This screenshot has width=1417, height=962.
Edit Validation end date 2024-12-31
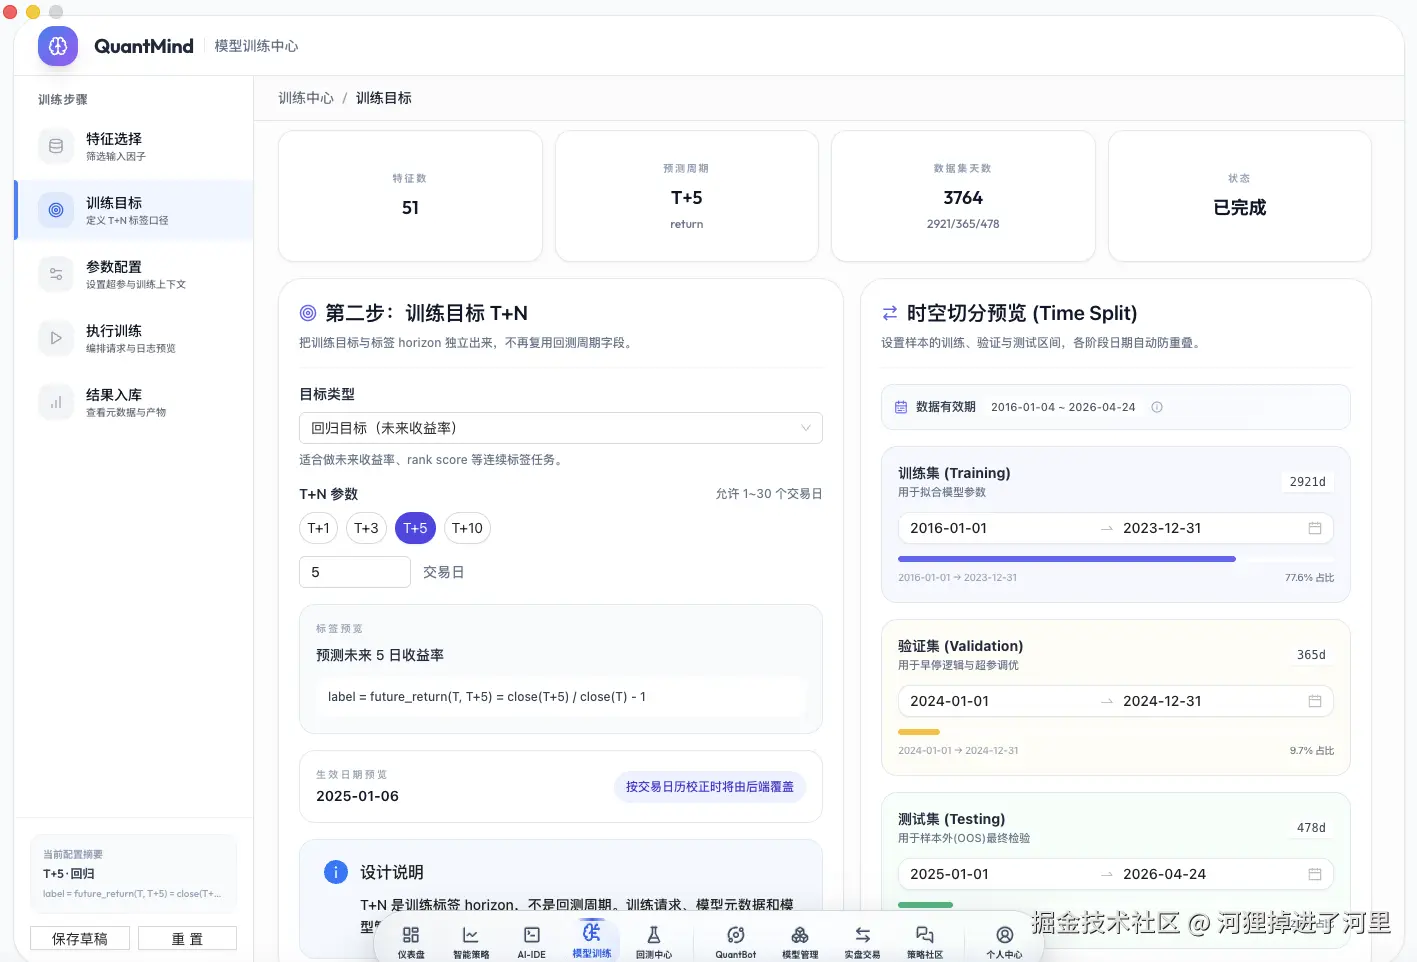[x=1162, y=701]
